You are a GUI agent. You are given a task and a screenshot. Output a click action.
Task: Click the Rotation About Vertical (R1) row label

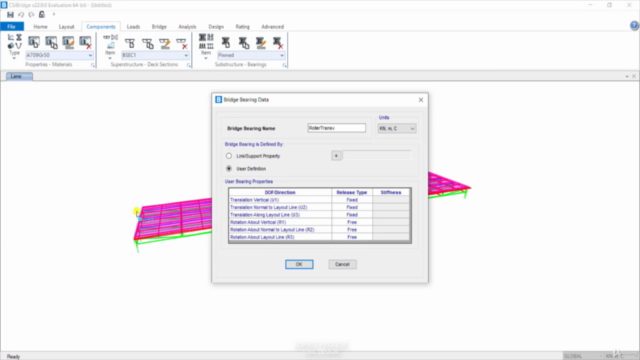[x=258, y=222]
